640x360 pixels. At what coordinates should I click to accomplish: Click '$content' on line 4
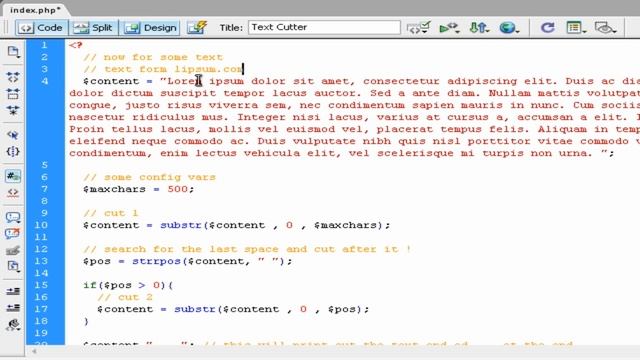[x=111, y=81]
